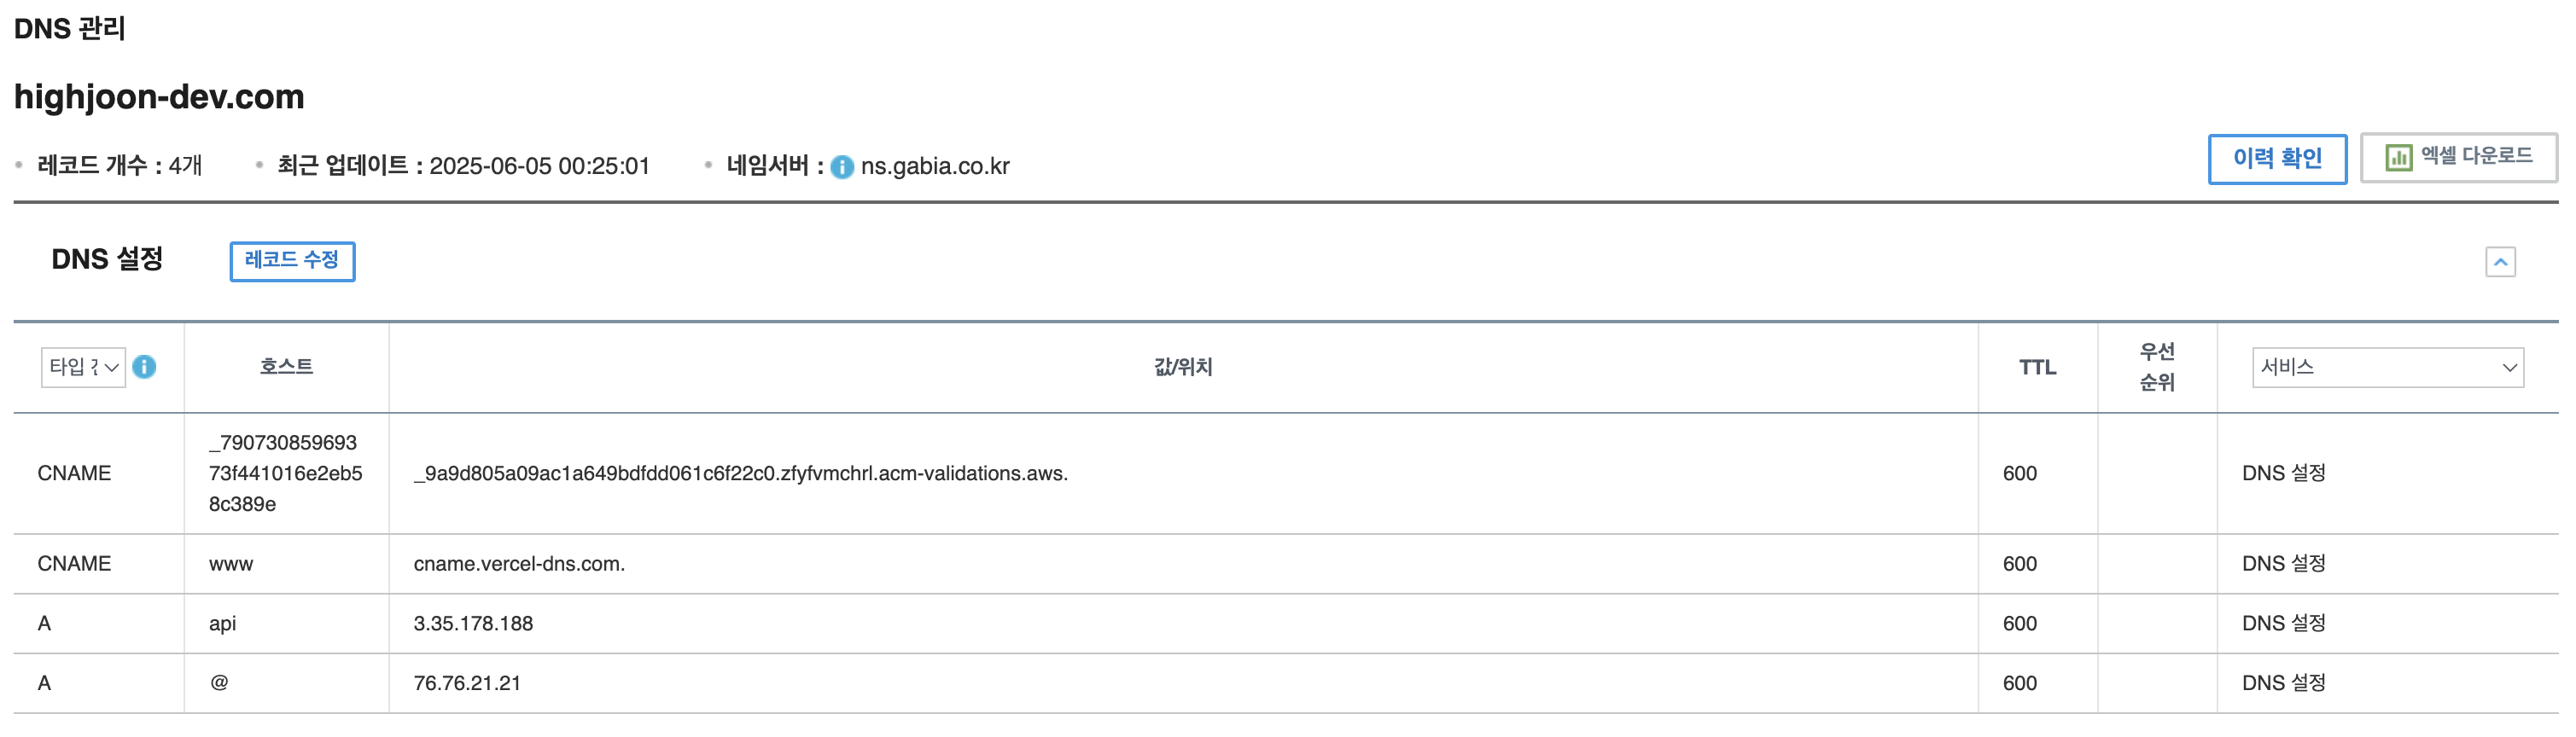
Task: Click the nameserver info icon
Action: [x=842, y=167]
